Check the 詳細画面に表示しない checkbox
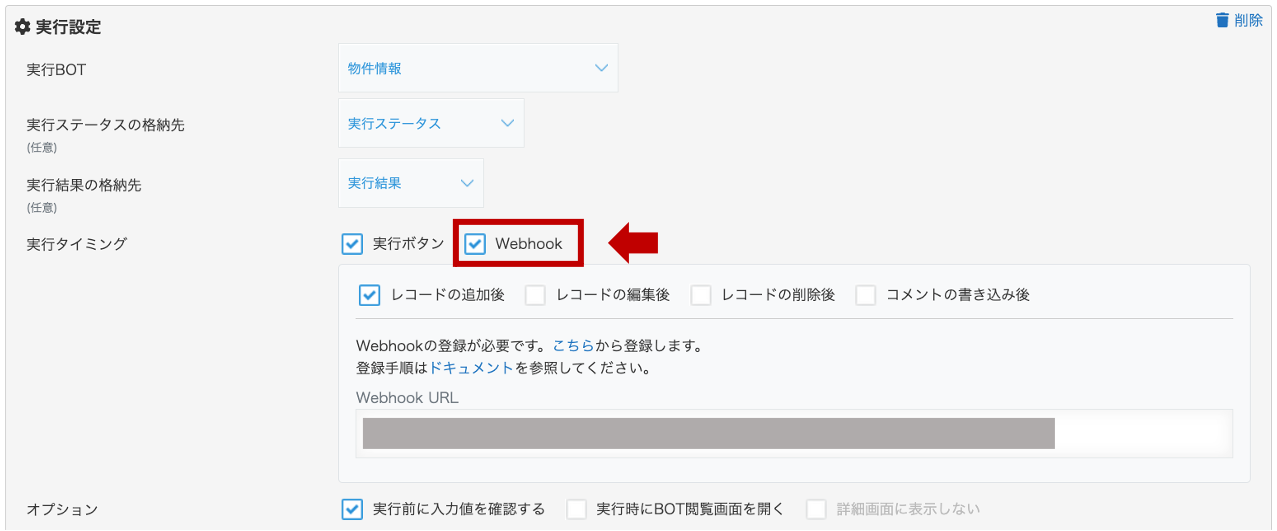Image resolution: width=1277 pixels, height=531 pixels. point(817,509)
